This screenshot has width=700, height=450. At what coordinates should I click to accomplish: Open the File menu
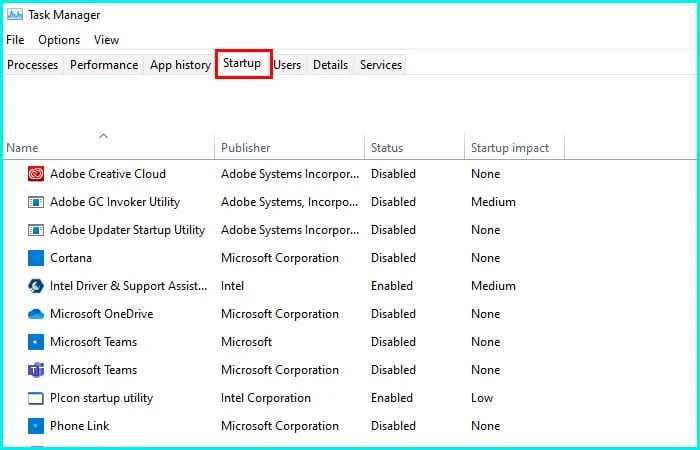(15, 40)
